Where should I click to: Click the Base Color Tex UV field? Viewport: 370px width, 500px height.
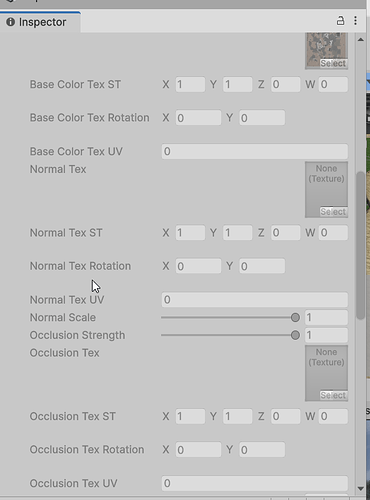[255, 151]
